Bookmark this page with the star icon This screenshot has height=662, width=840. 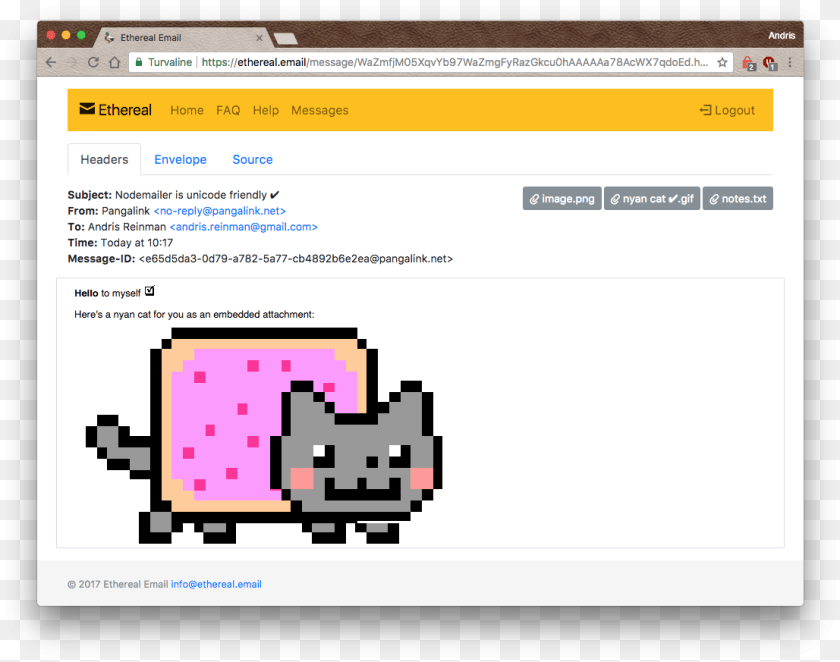tap(722, 63)
